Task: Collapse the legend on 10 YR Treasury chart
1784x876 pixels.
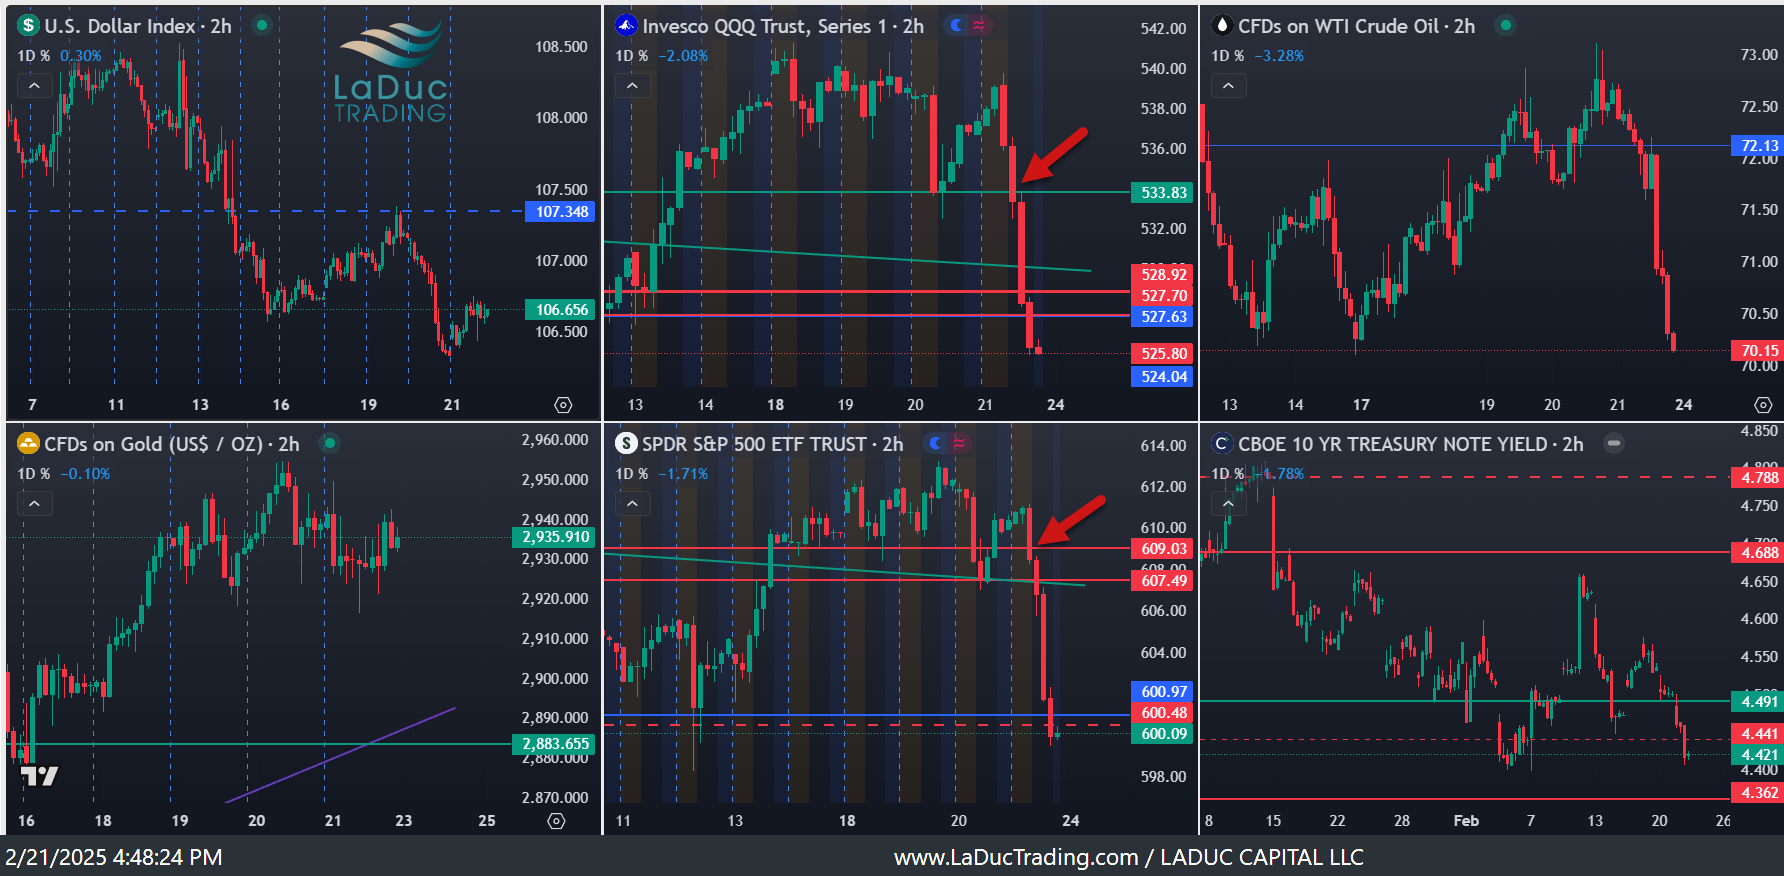Action: [1228, 504]
